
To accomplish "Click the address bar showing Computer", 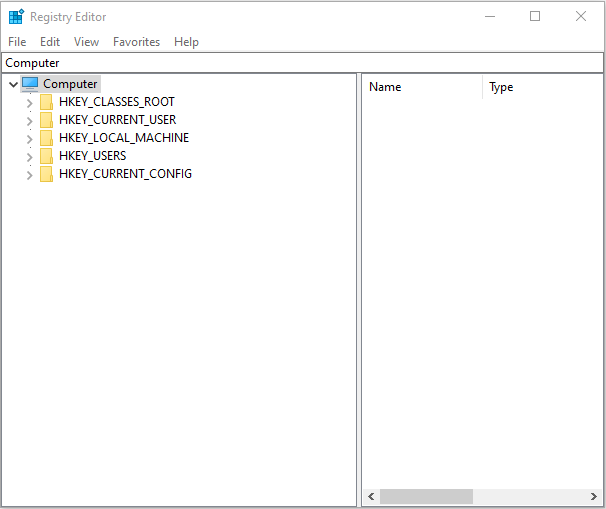I will click(x=302, y=63).
